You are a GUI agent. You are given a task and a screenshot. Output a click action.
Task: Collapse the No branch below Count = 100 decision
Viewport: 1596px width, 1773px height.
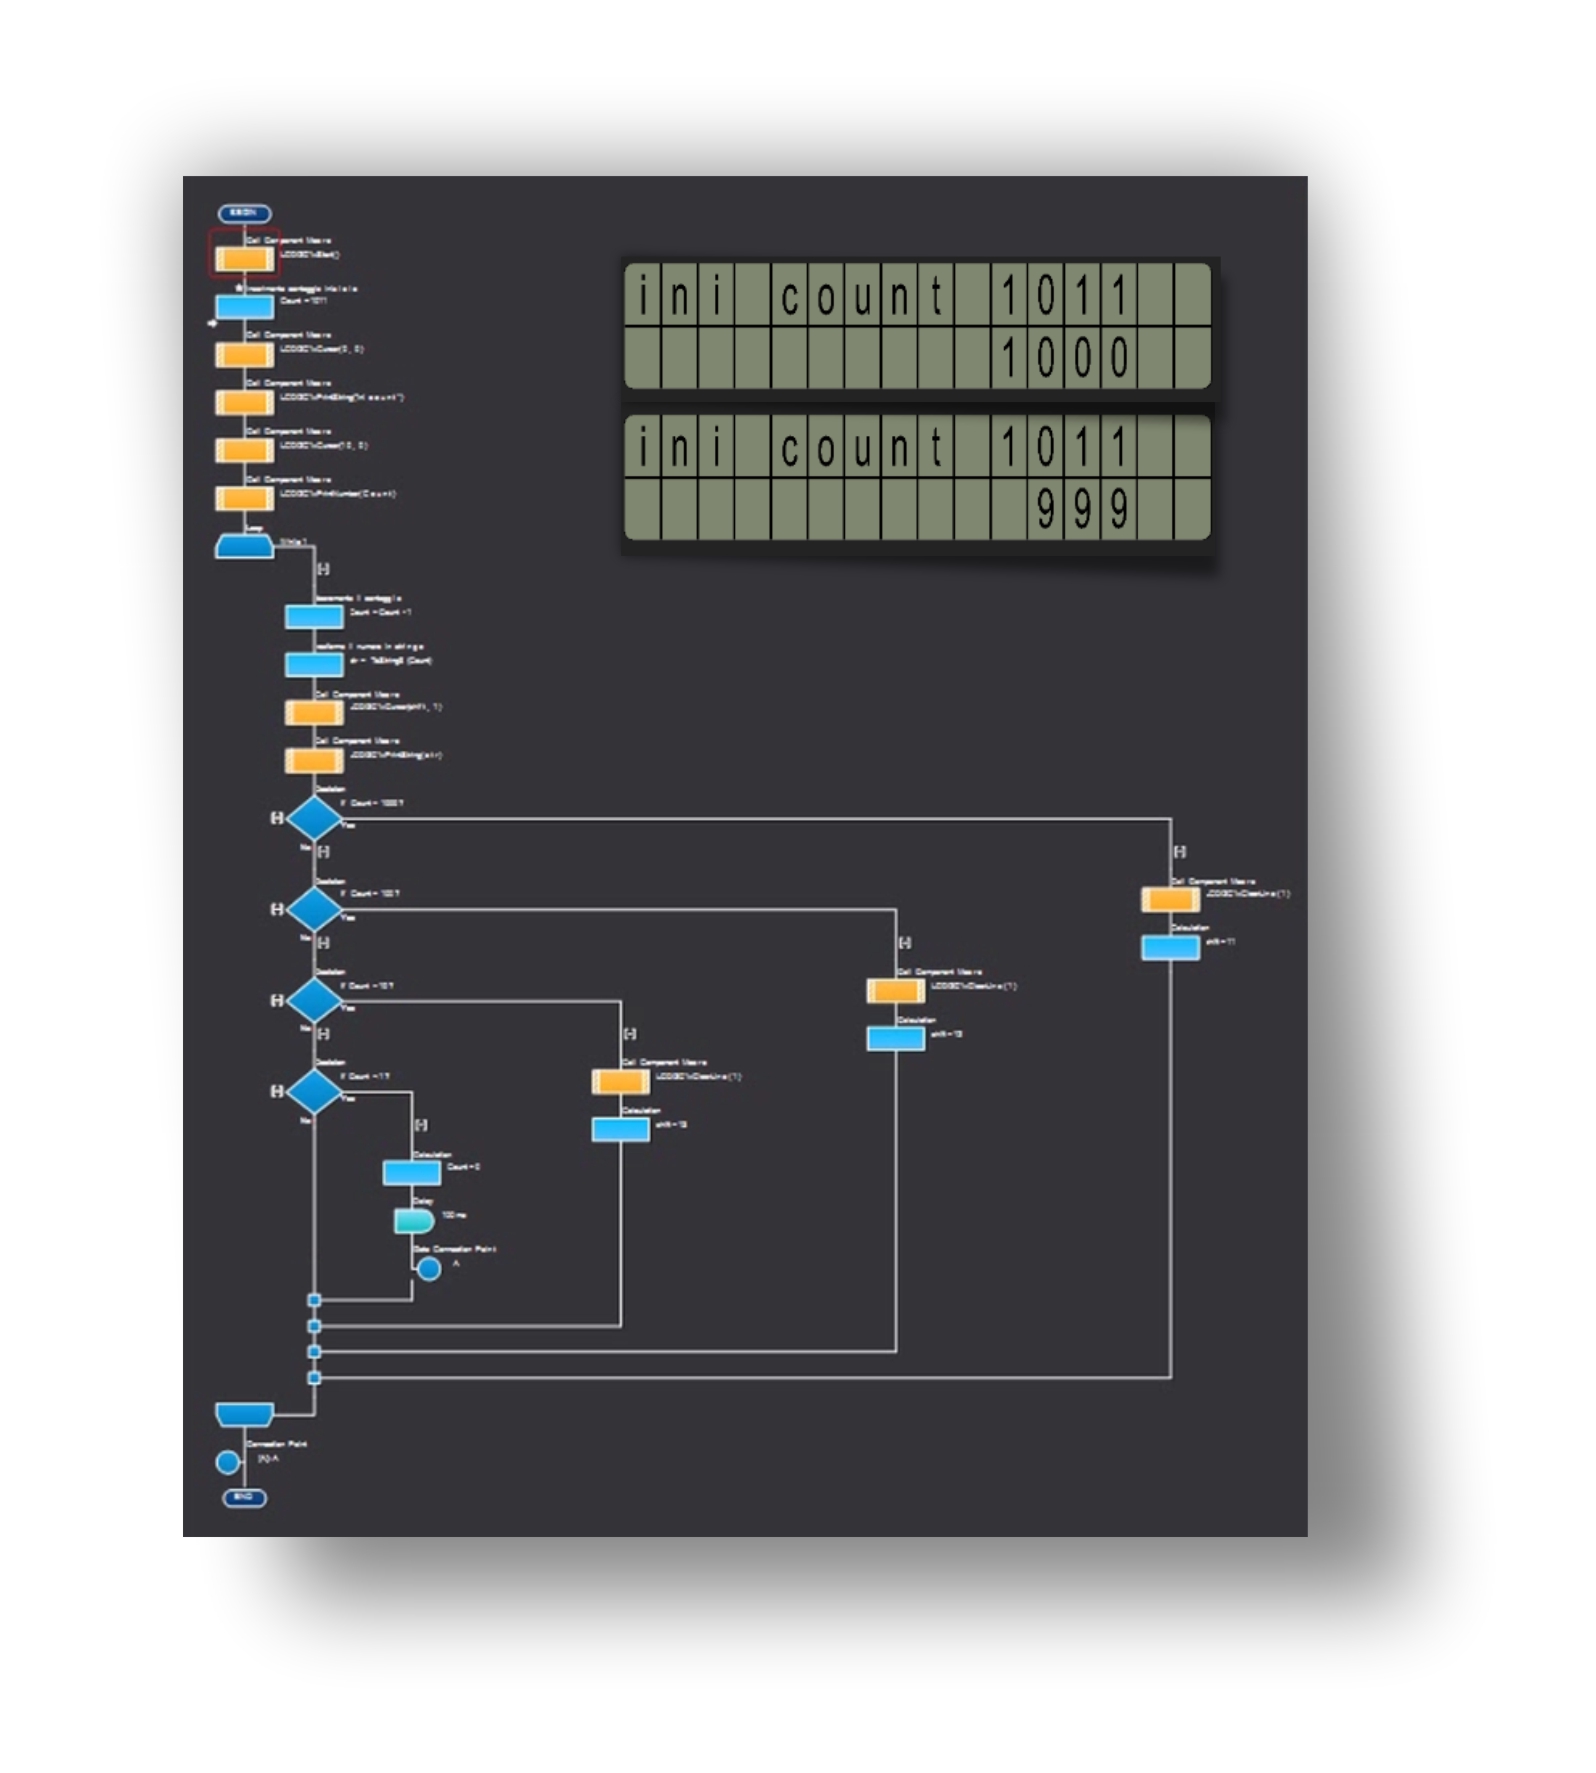click(x=323, y=943)
